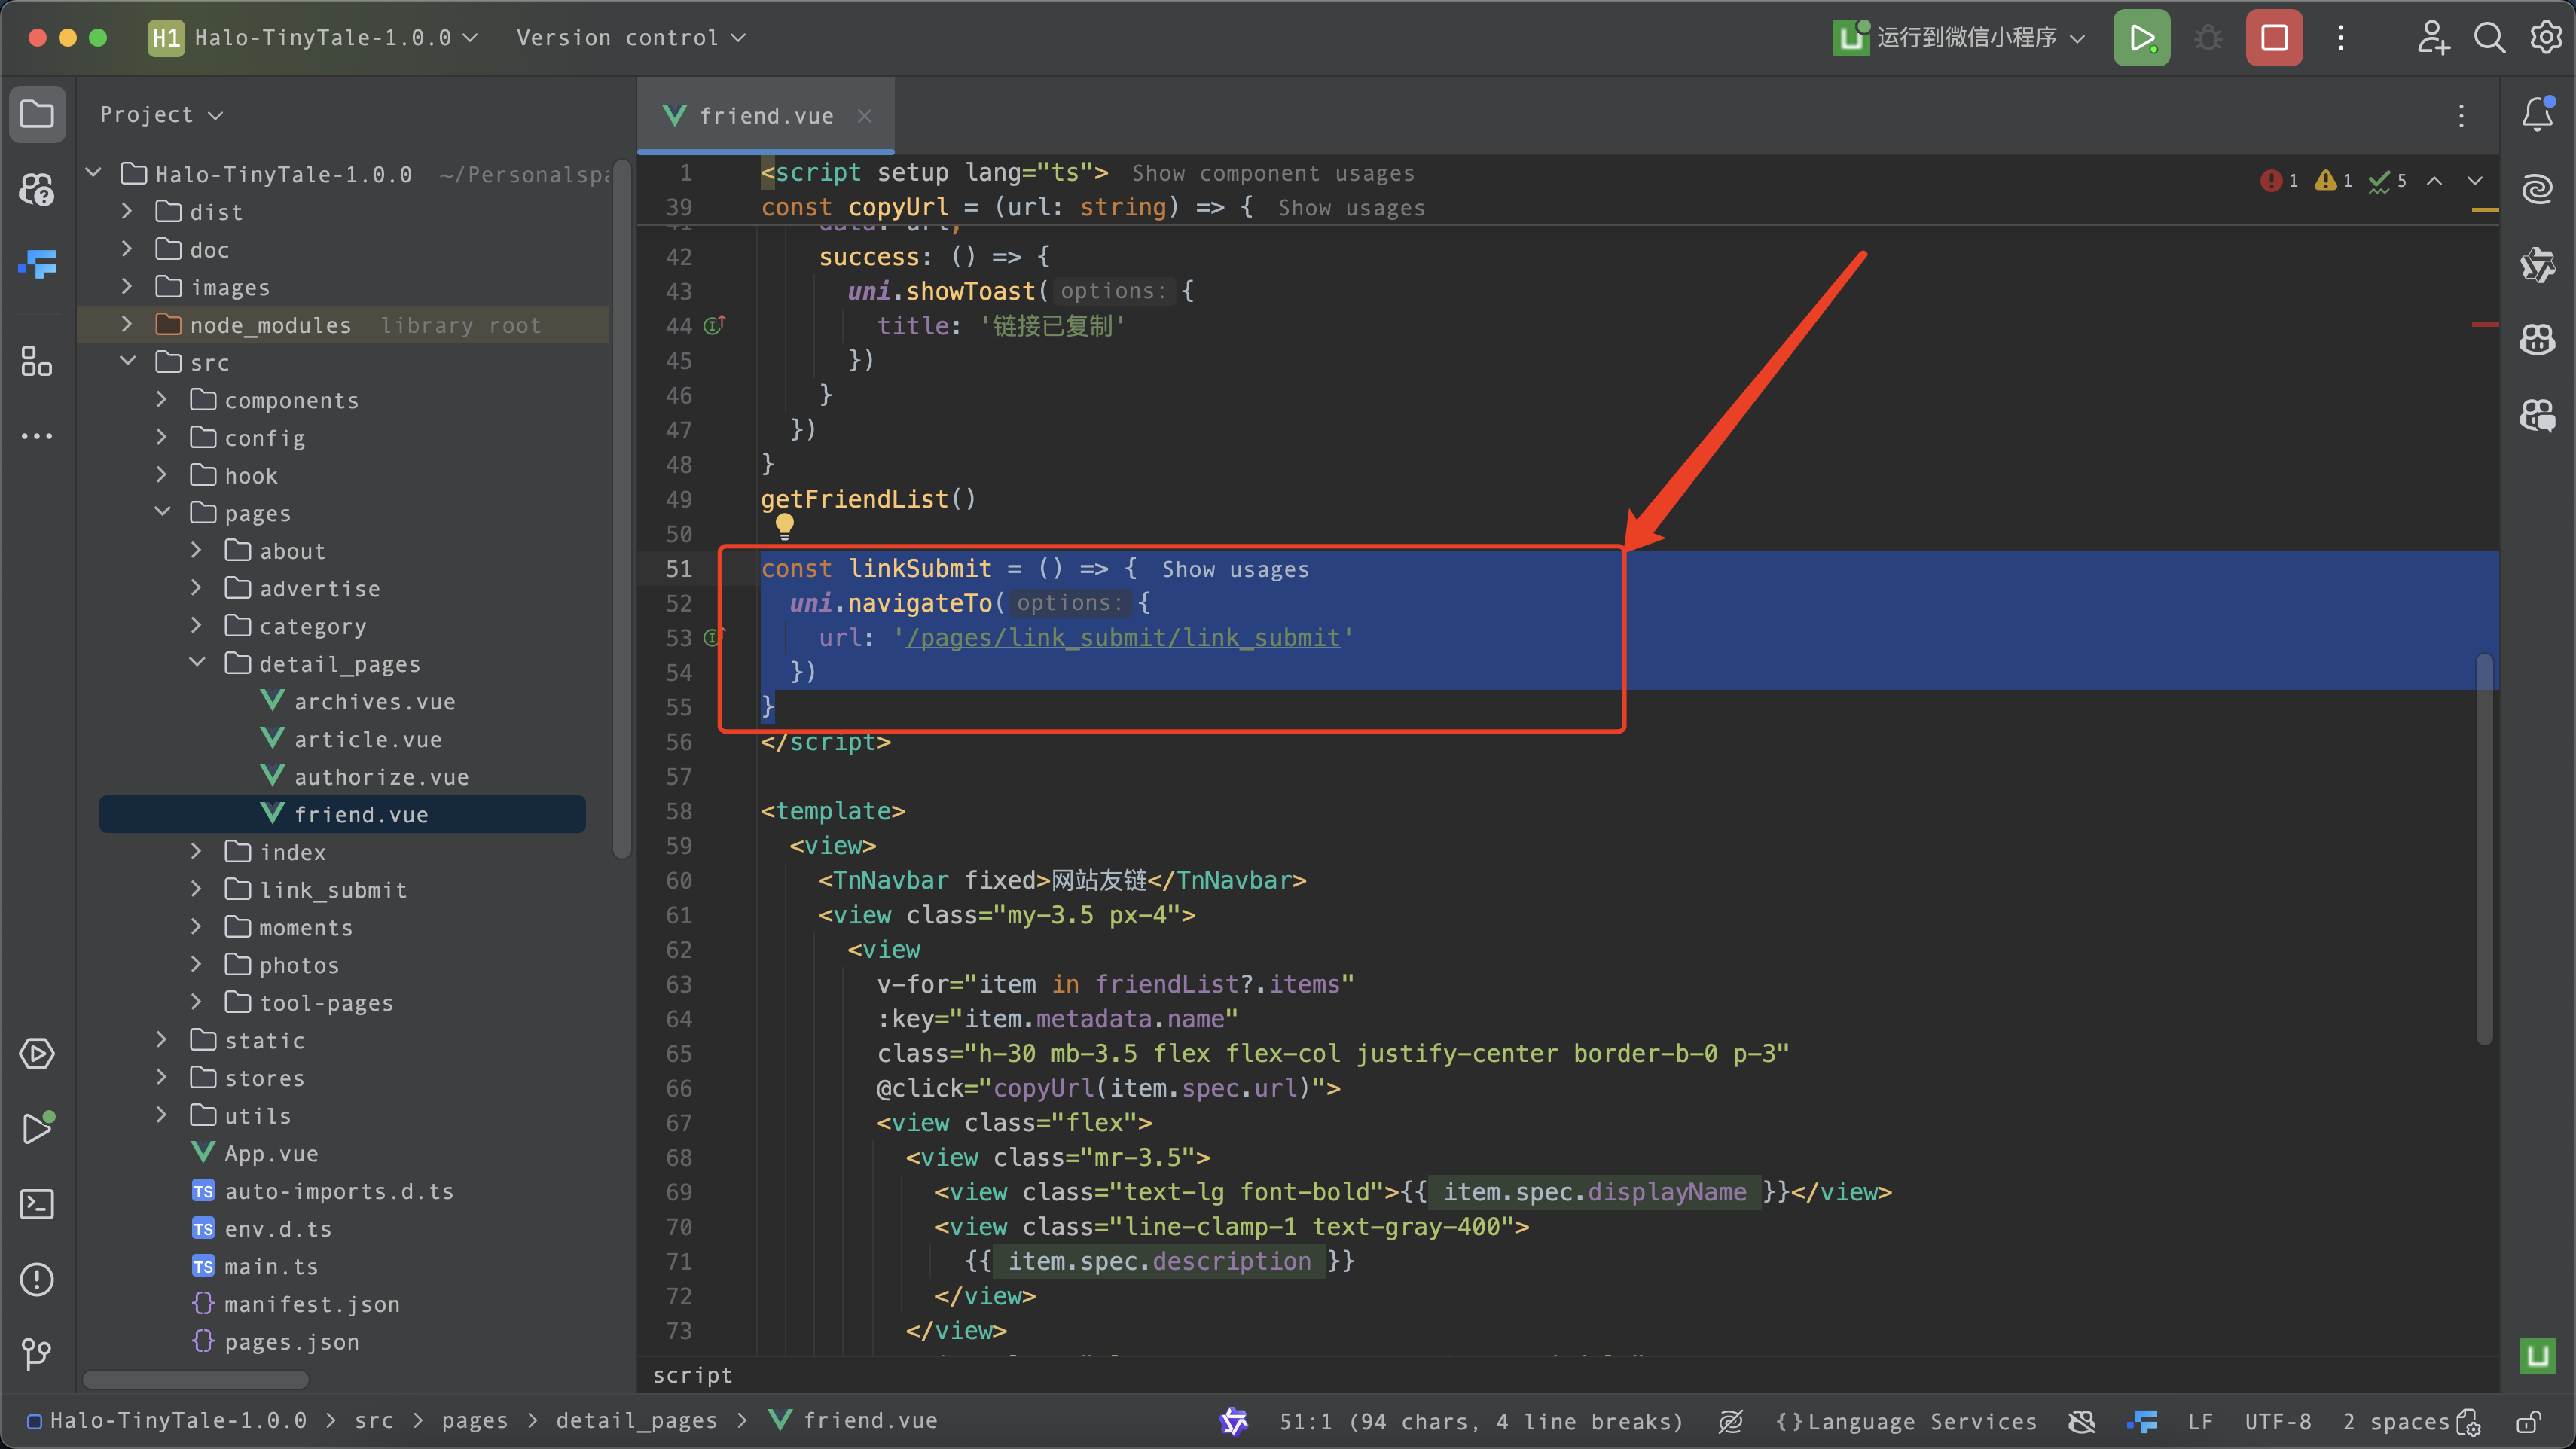
Task: Select the friend.vue editor tab
Action: pyautogui.click(x=765, y=116)
